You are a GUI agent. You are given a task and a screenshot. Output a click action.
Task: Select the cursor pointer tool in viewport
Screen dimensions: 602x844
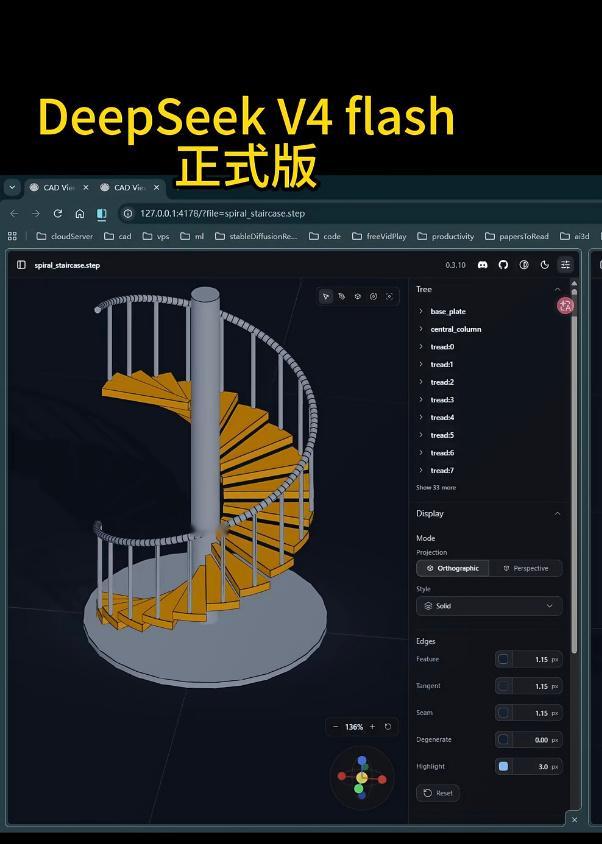[326, 296]
